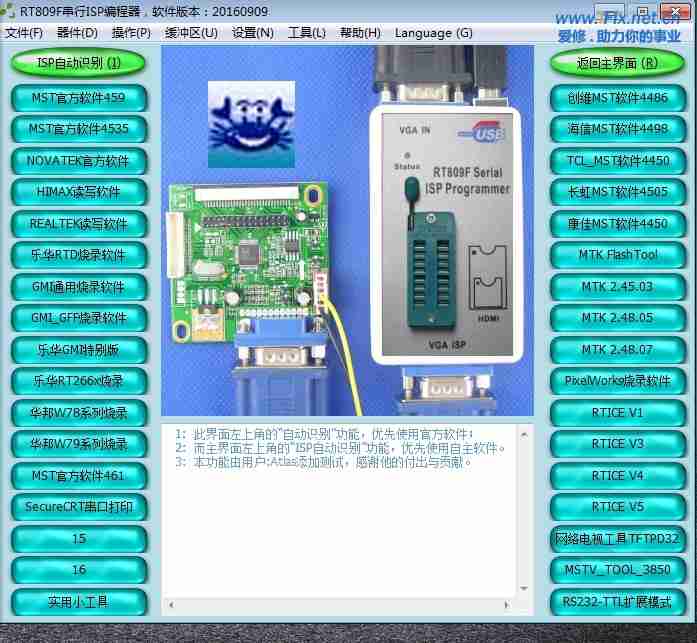Screen dimensions: 697x643
Task: Open PixelWorks烧录软件
Action: coord(617,381)
